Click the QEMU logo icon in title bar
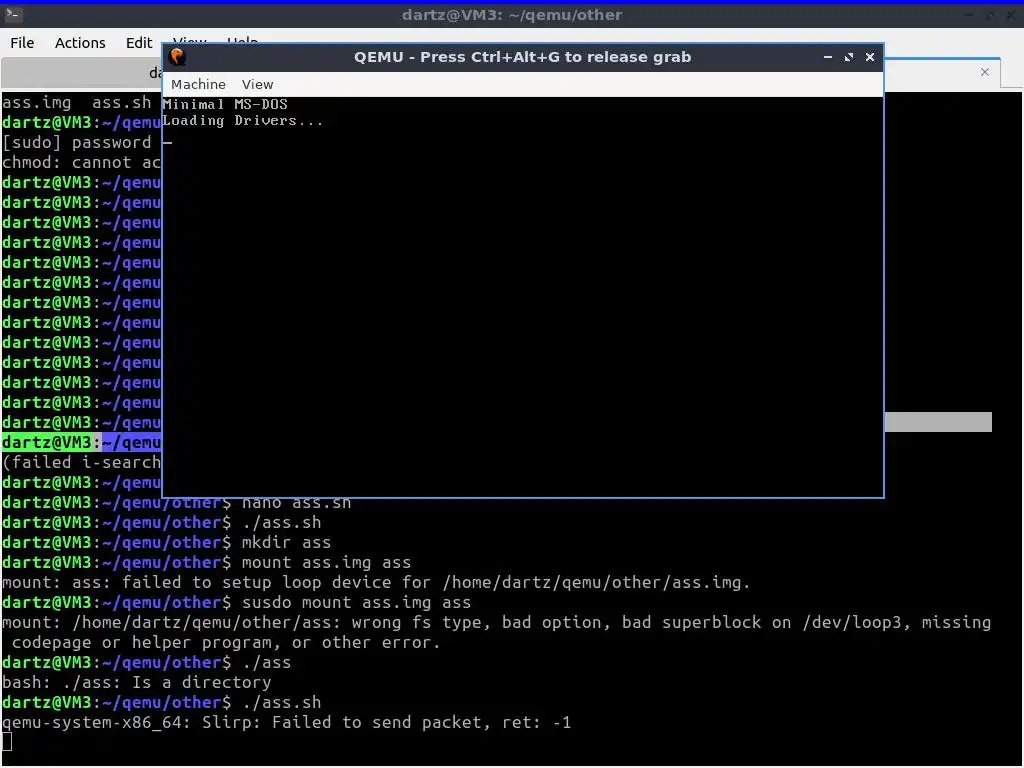The width and height of the screenshot is (1024, 768). (x=177, y=57)
